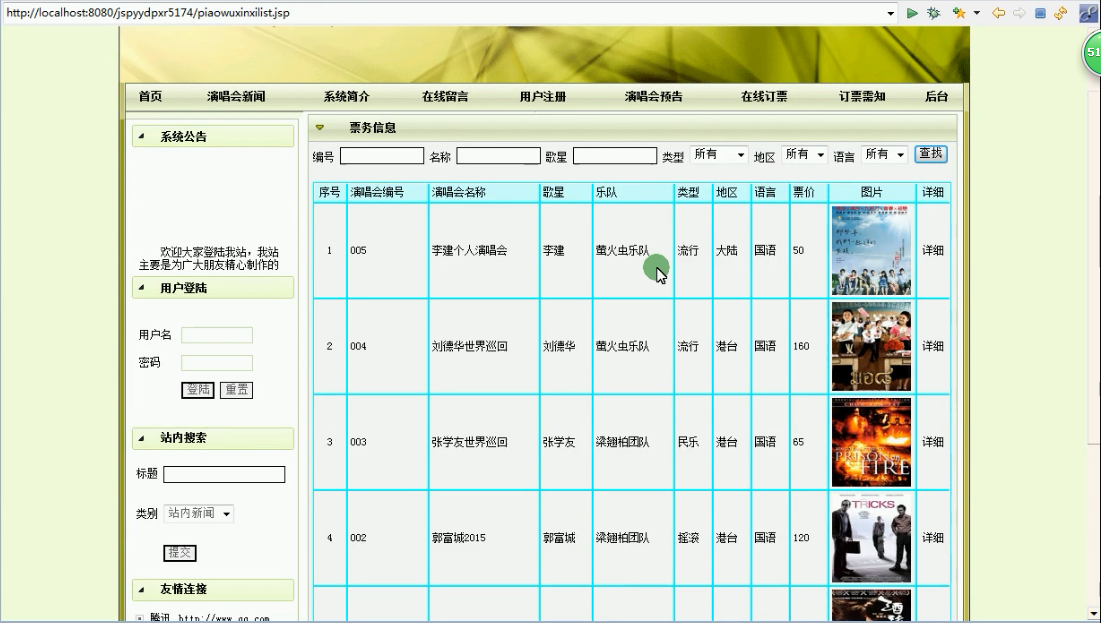Collapse the 用户登陆 triangle icon
The image size is (1101, 623).
[x=141, y=287]
